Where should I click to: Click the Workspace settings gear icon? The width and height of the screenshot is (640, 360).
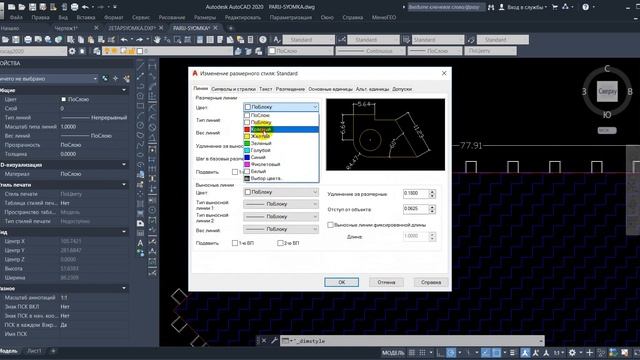[72, 51]
